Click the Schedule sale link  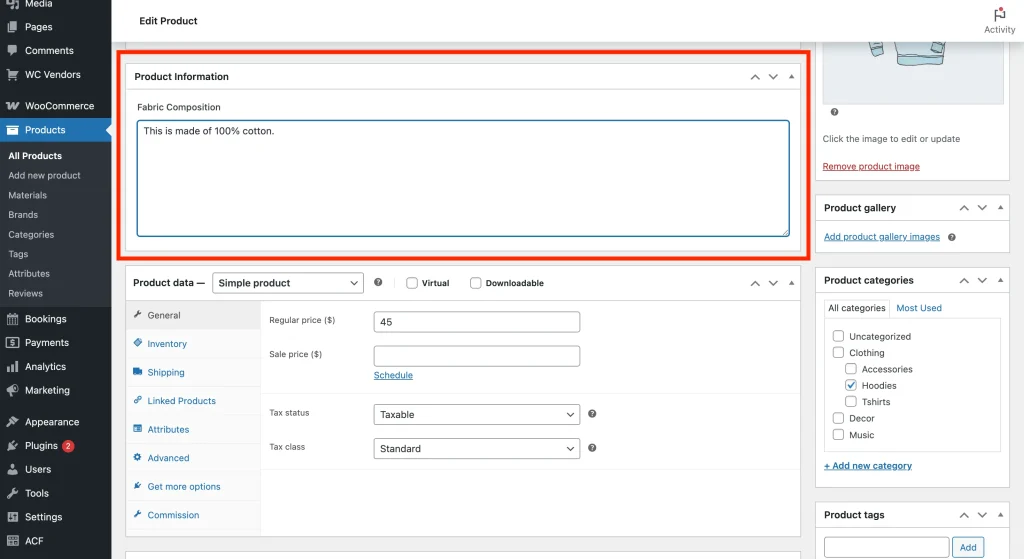tap(393, 375)
